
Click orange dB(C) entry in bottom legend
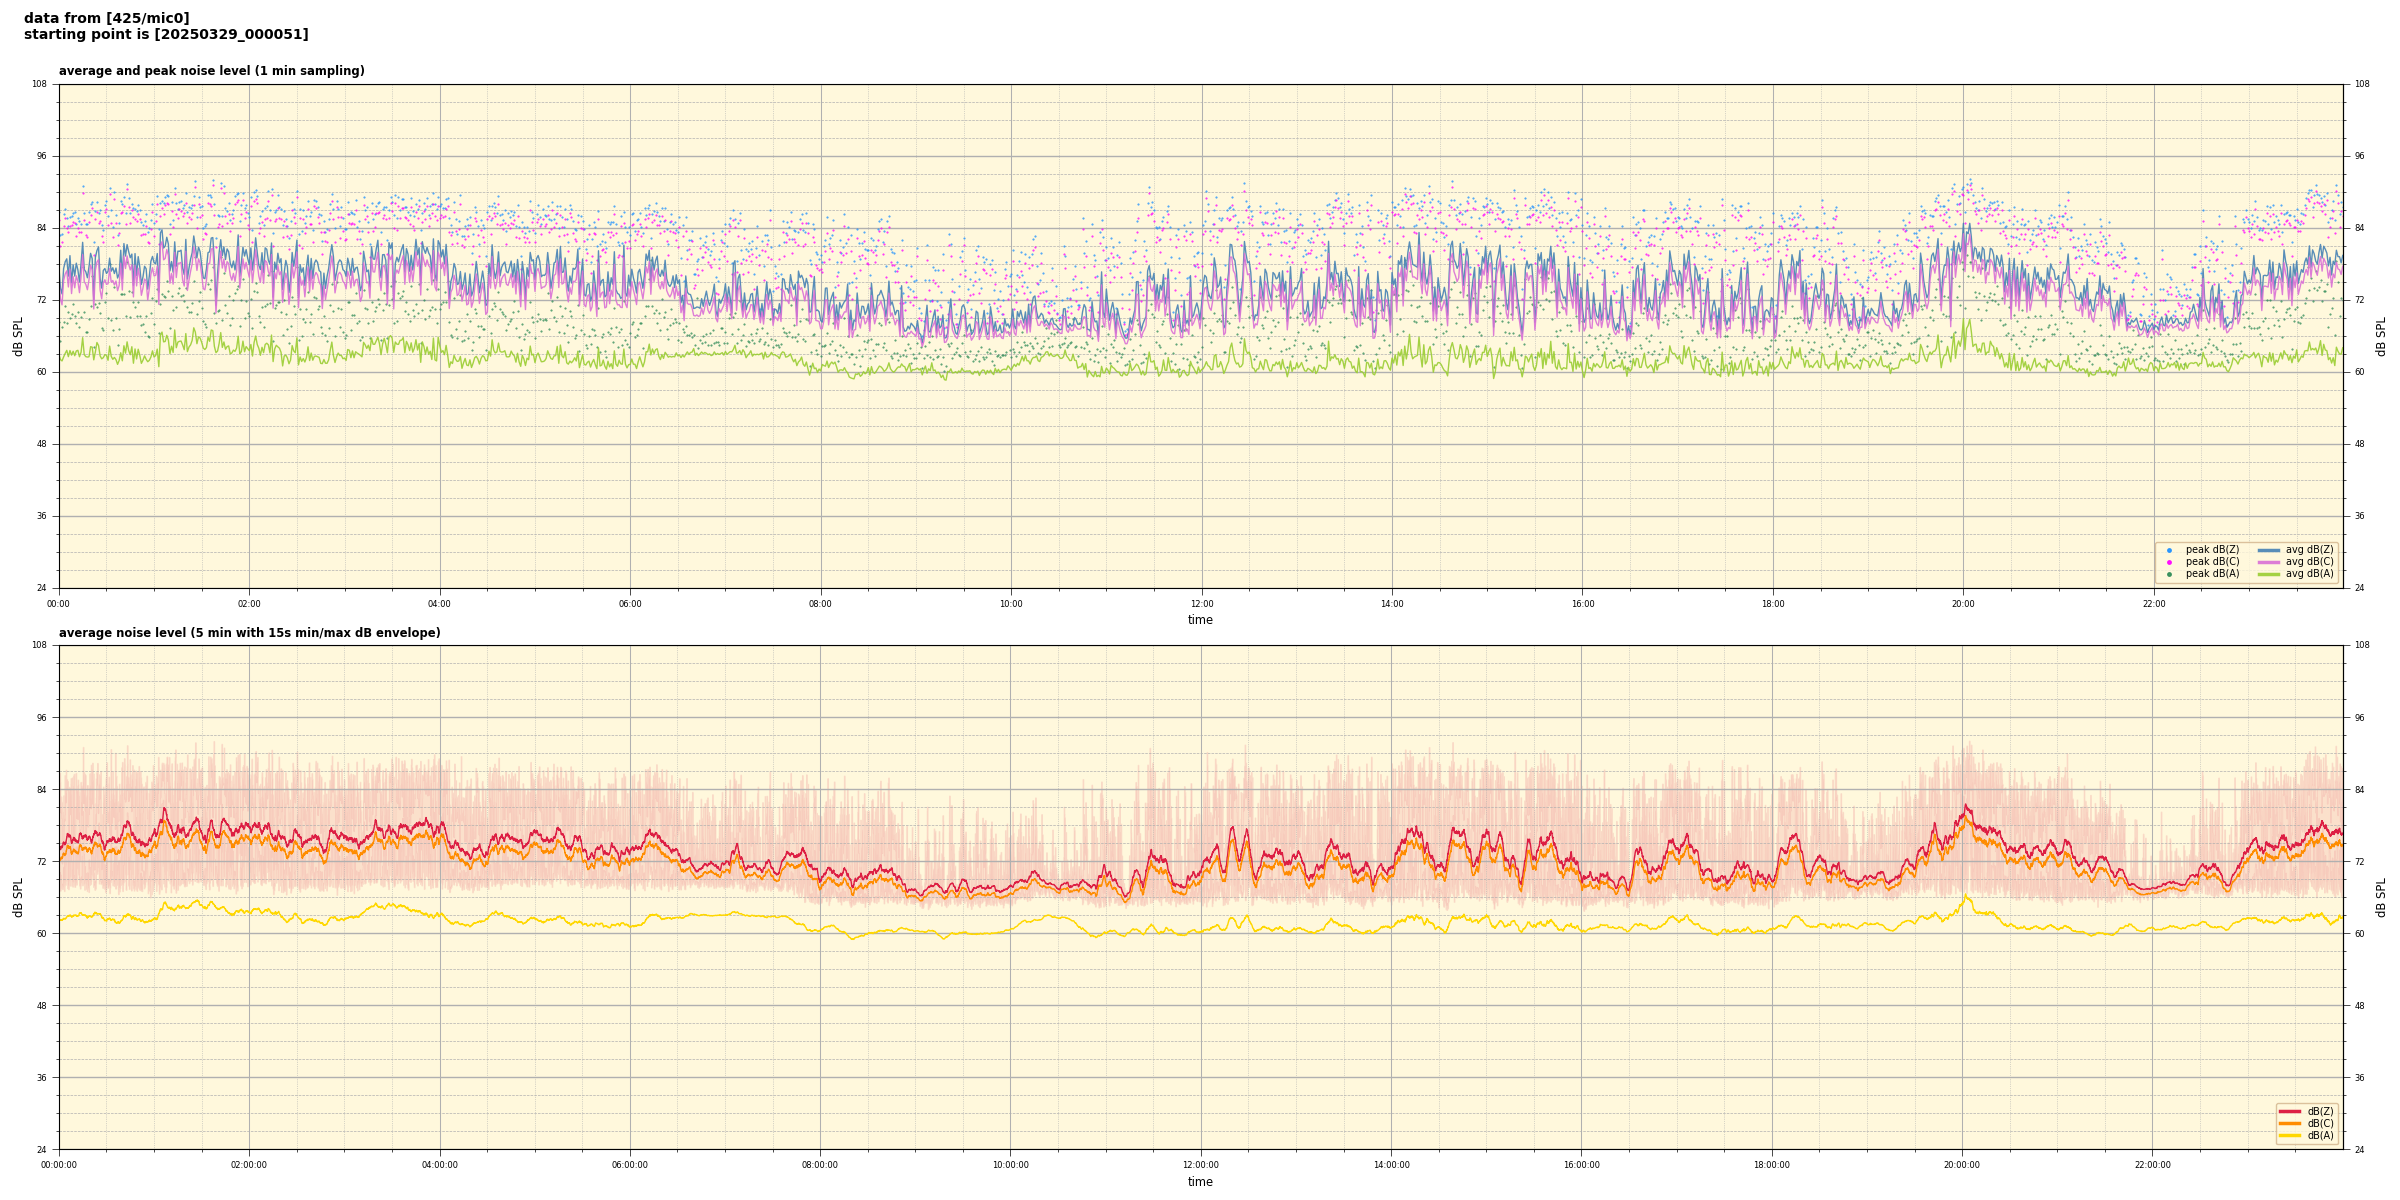(2318, 1123)
